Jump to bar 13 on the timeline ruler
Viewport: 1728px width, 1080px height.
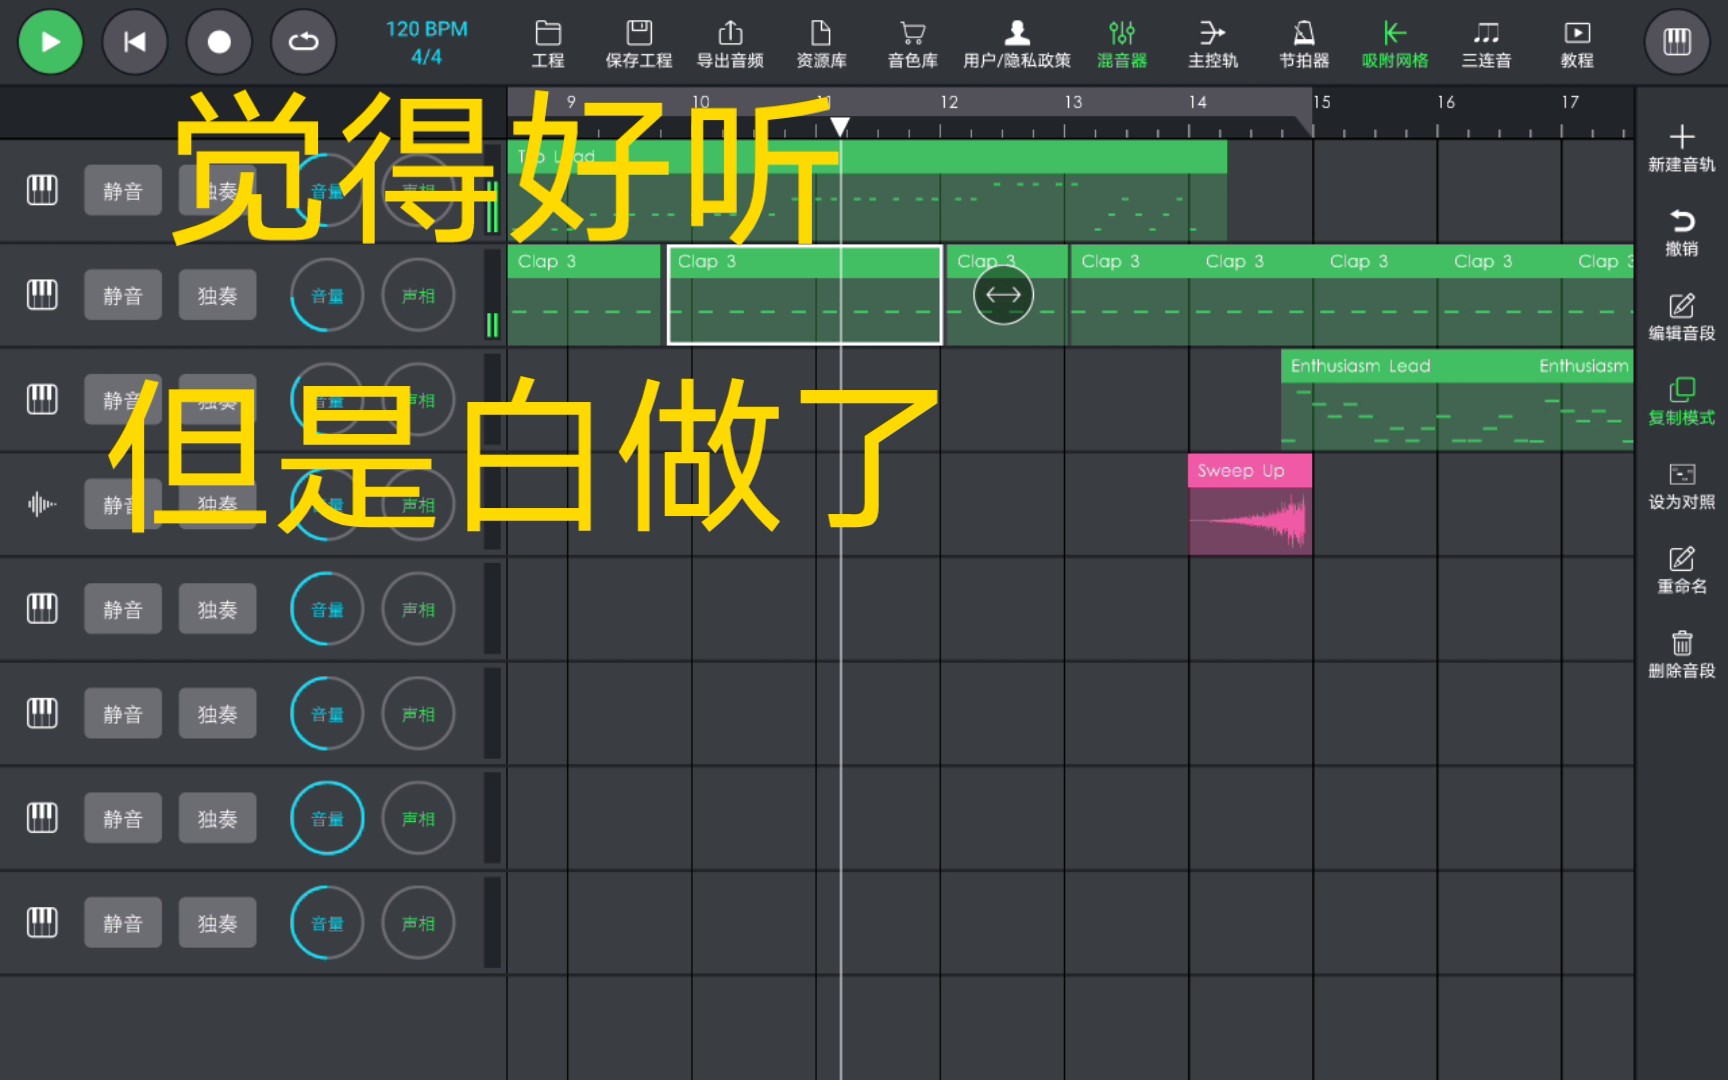pyautogui.click(x=1073, y=102)
